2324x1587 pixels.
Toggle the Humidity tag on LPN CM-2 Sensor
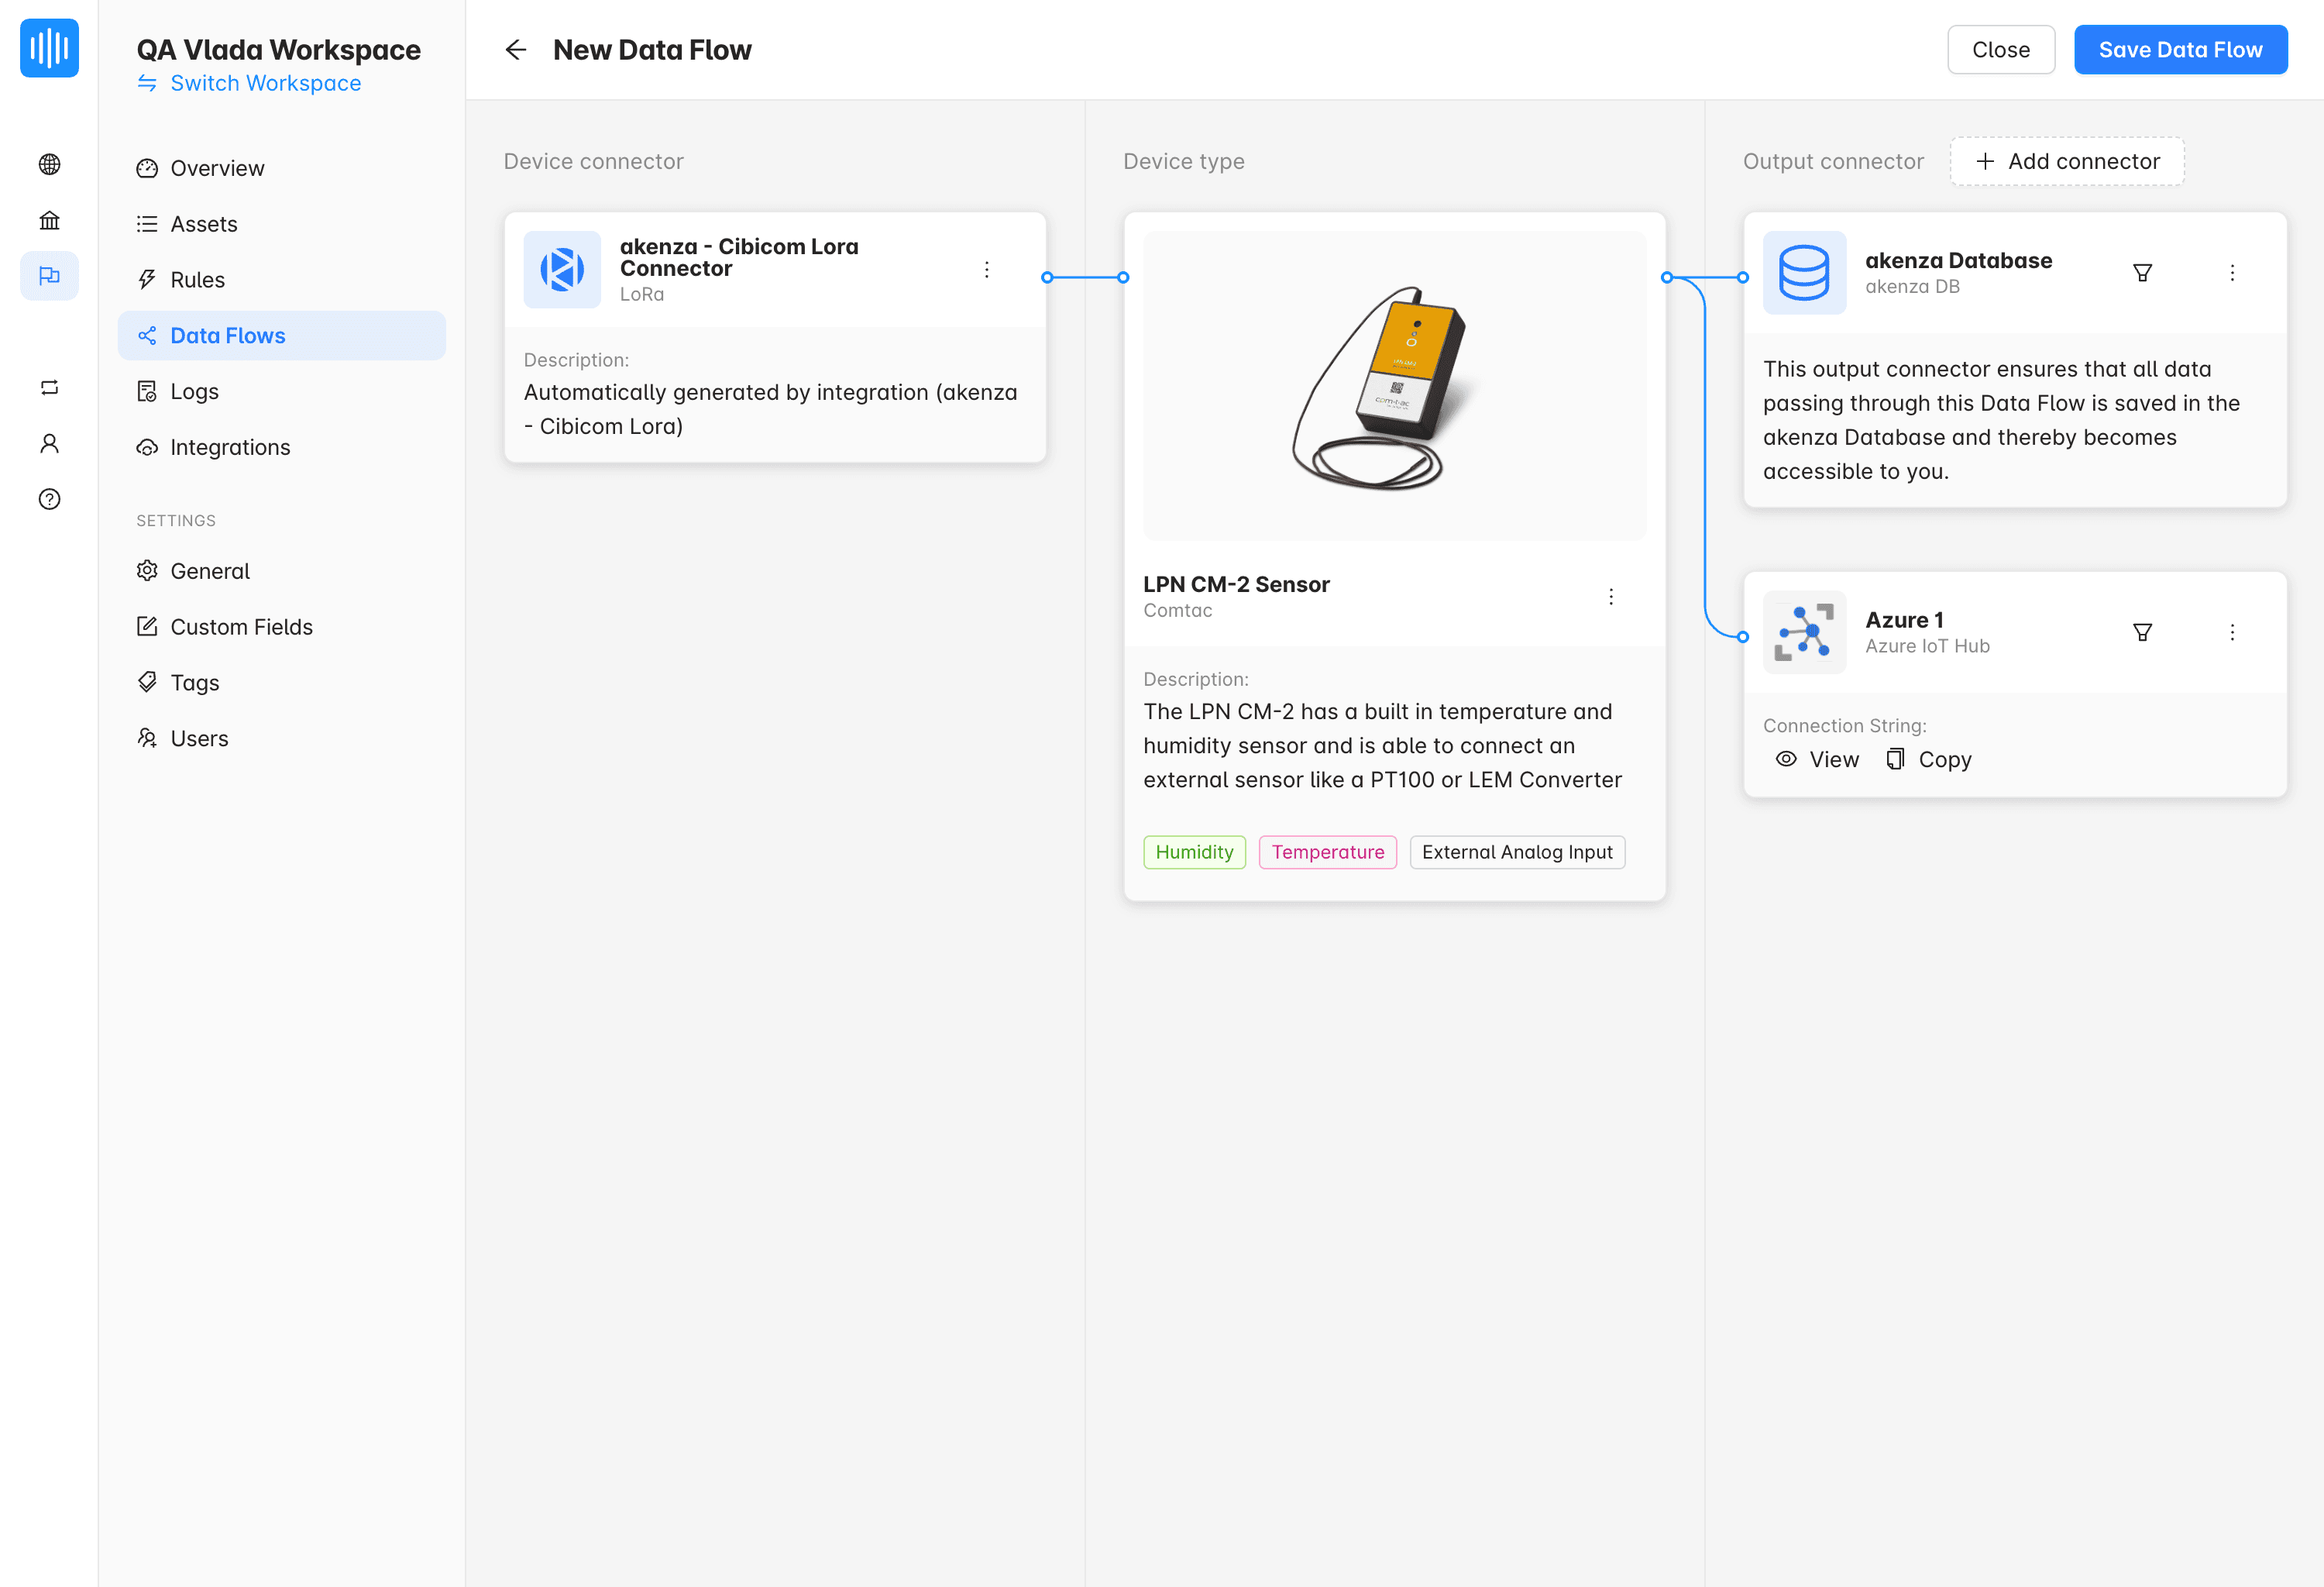[x=1194, y=852]
